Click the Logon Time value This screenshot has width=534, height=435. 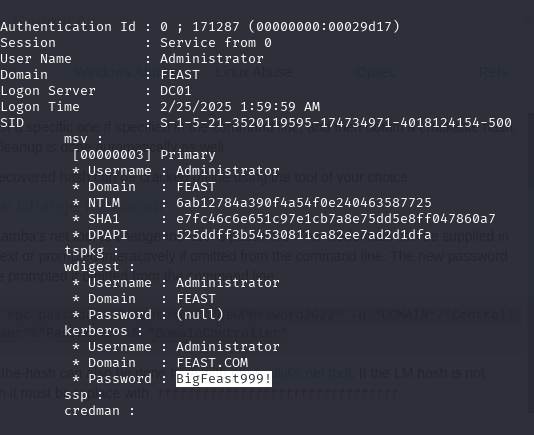pos(240,107)
